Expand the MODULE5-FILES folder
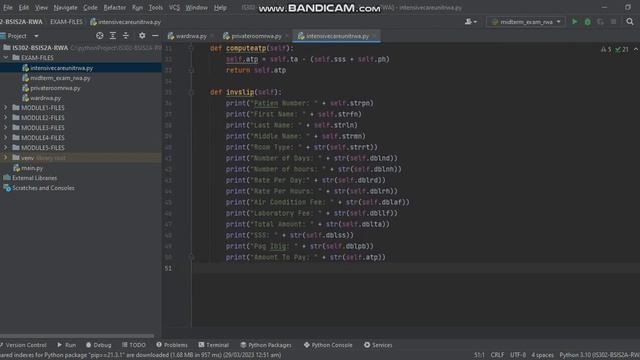The image size is (640, 360). [5, 148]
